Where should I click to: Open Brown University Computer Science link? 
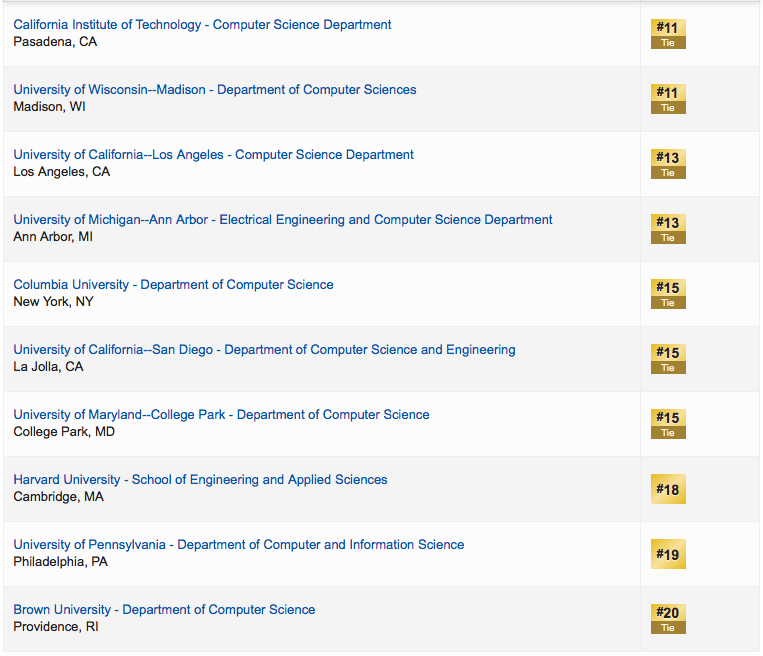[x=164, y=610]
